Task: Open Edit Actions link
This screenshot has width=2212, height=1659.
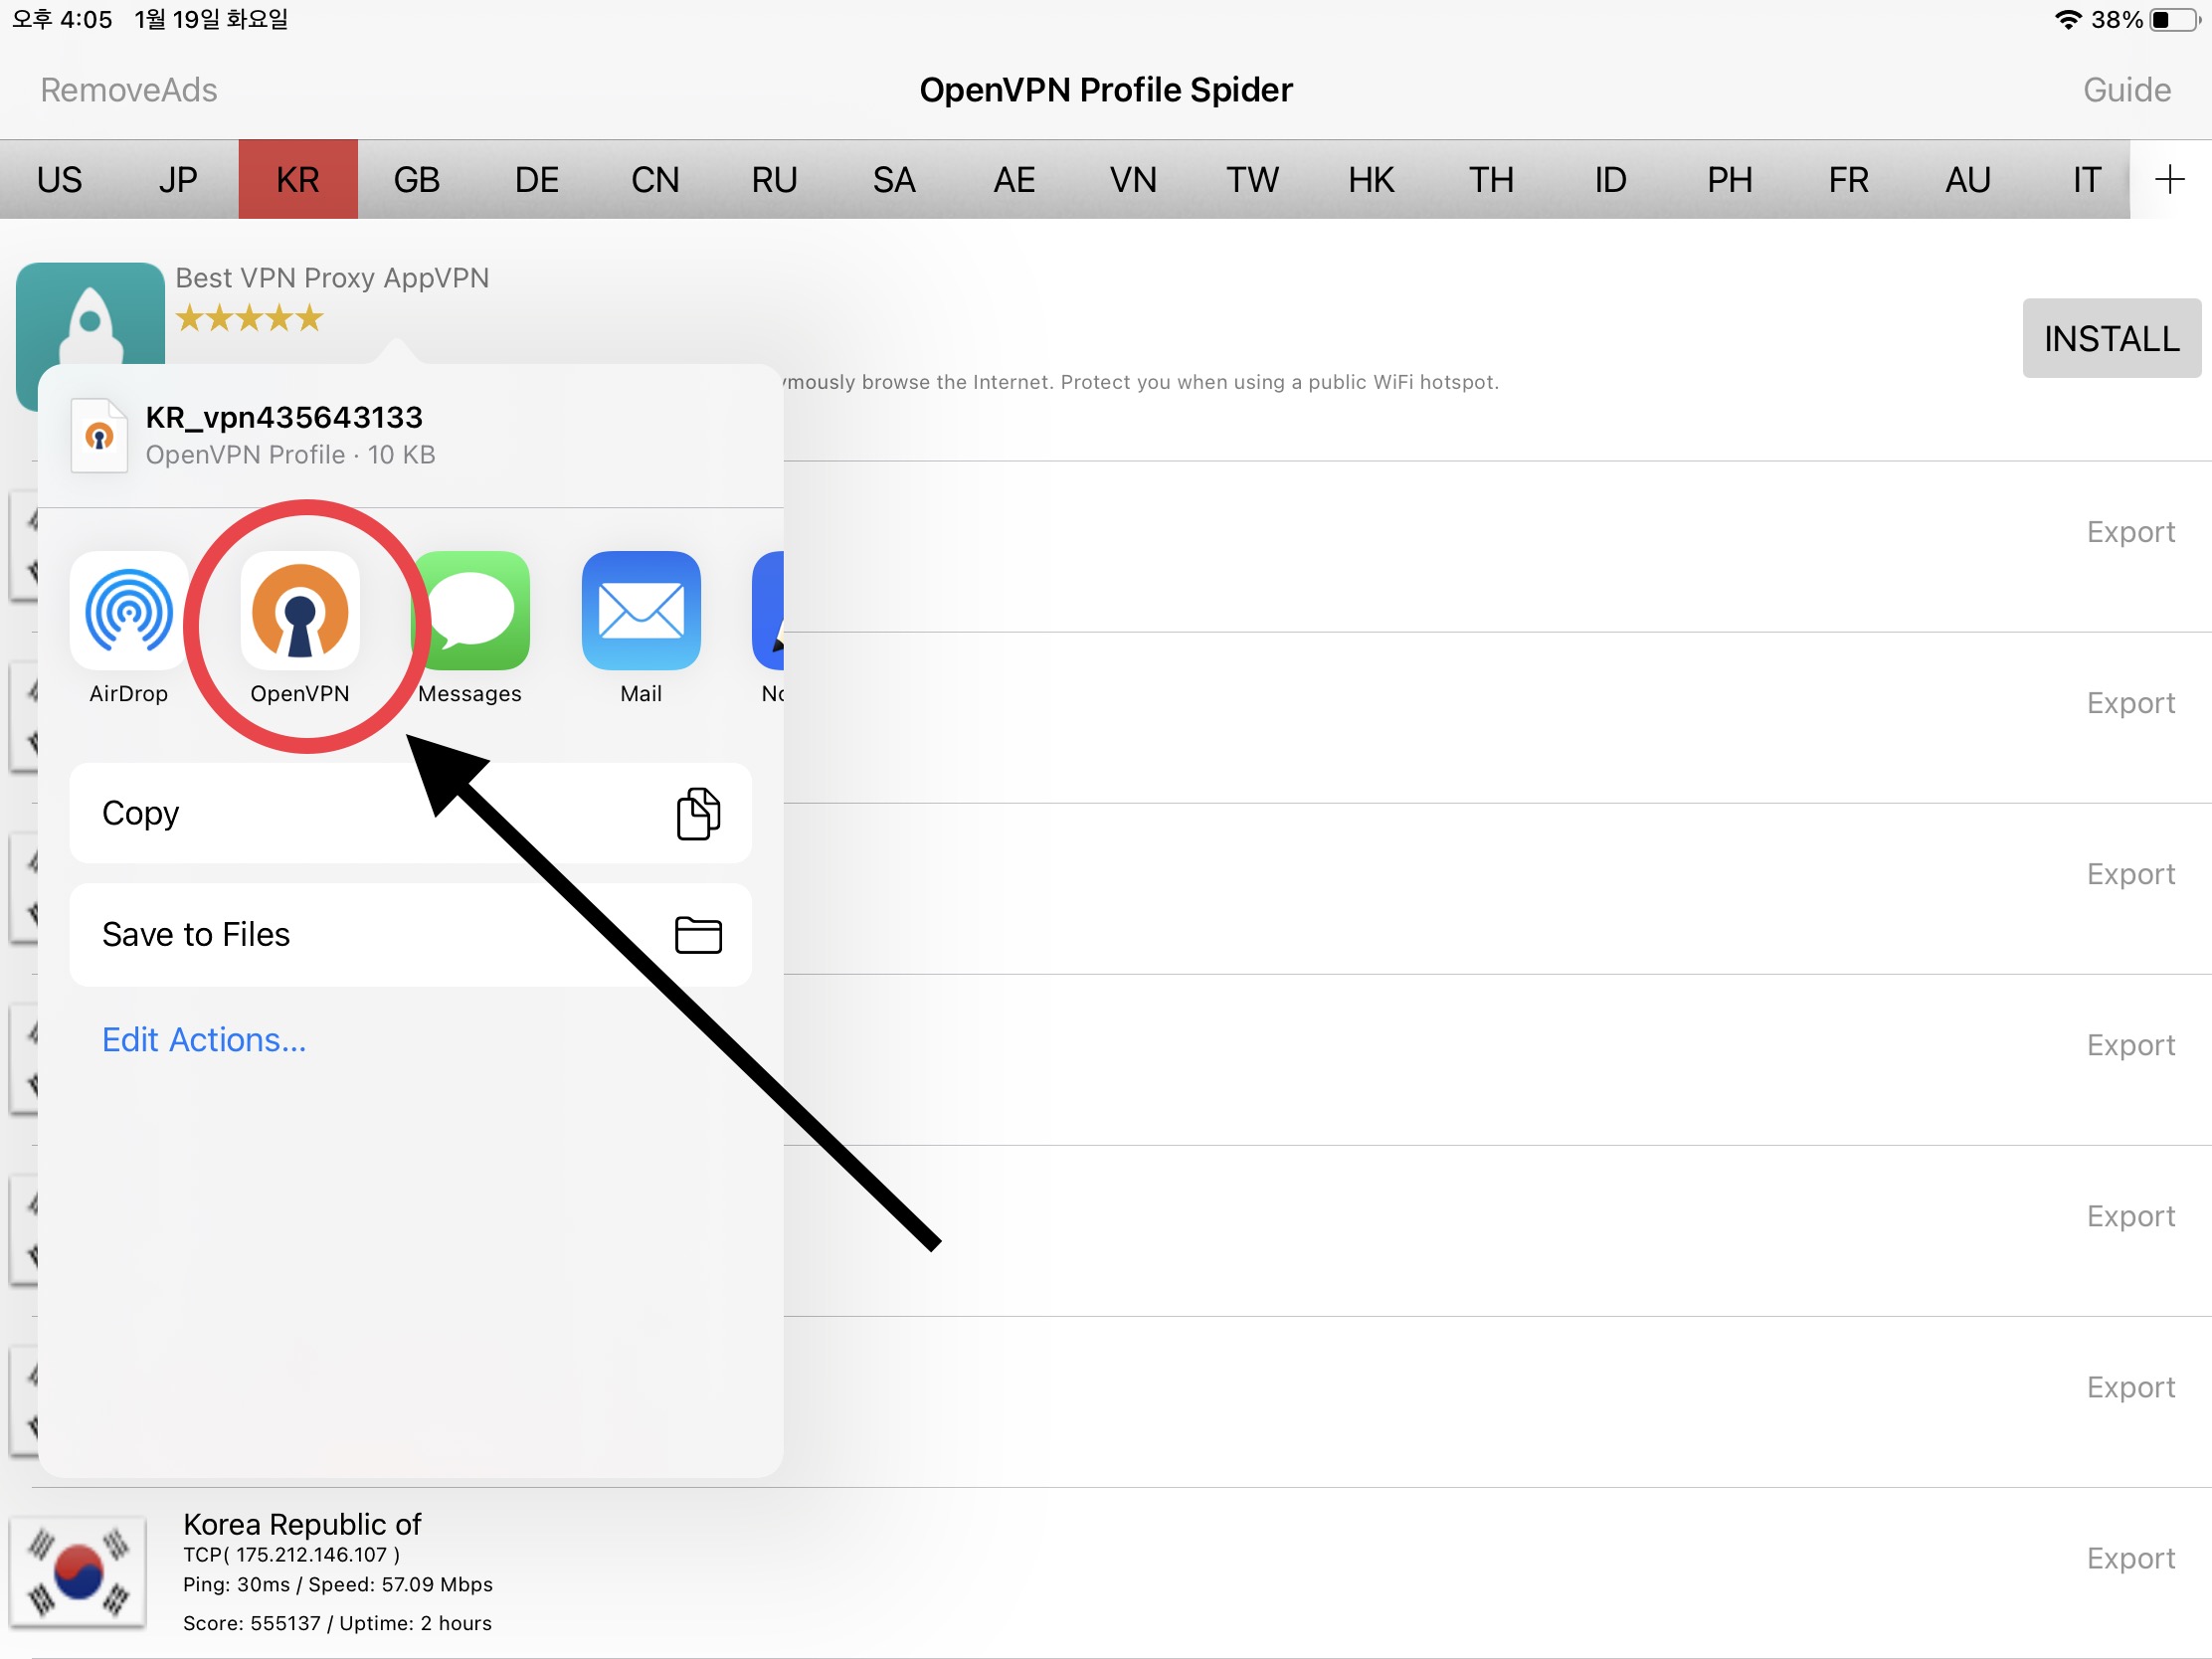Action: coord(204,1040)
